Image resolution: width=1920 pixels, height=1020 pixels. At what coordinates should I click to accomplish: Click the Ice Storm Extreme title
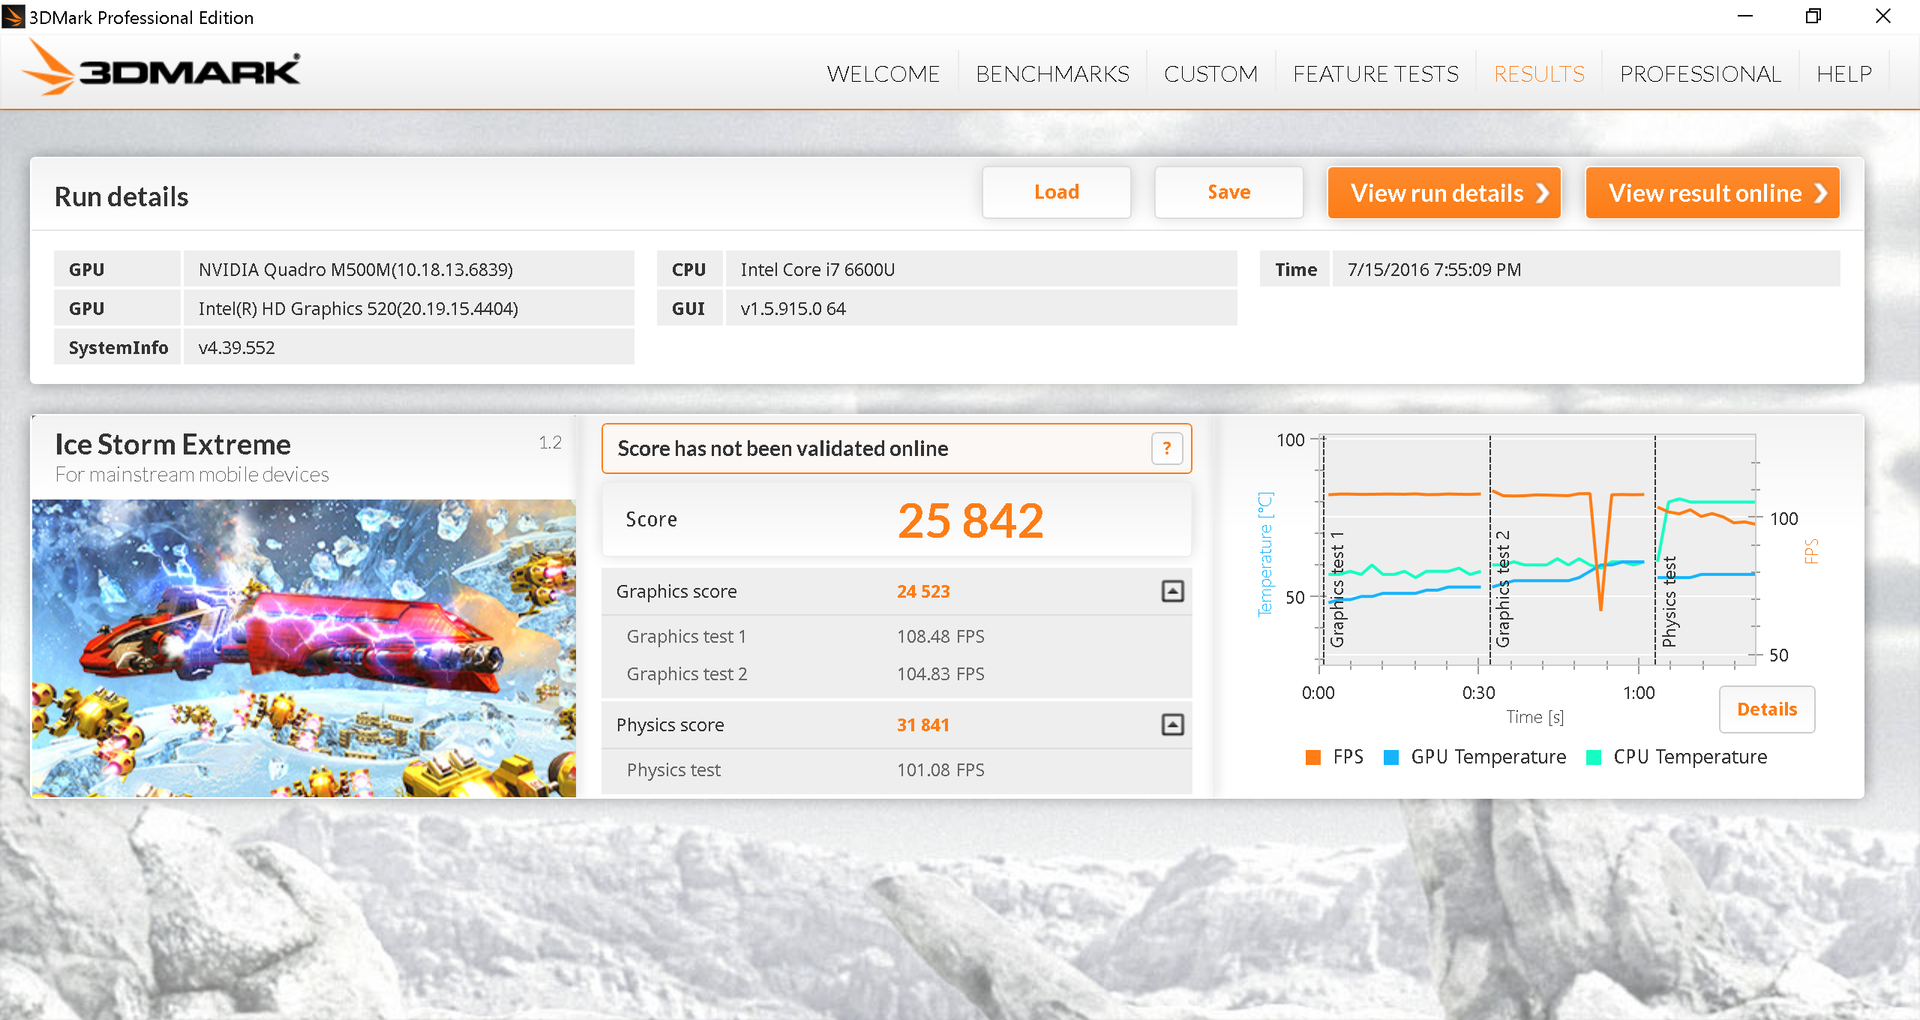173,444
